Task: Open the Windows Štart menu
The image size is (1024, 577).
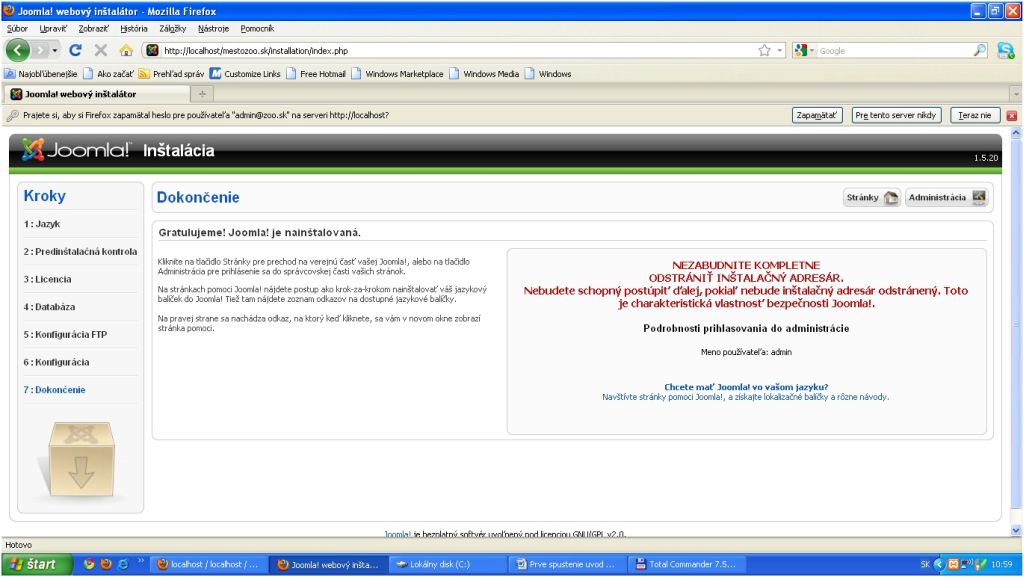Action: [x=36, y=564]
